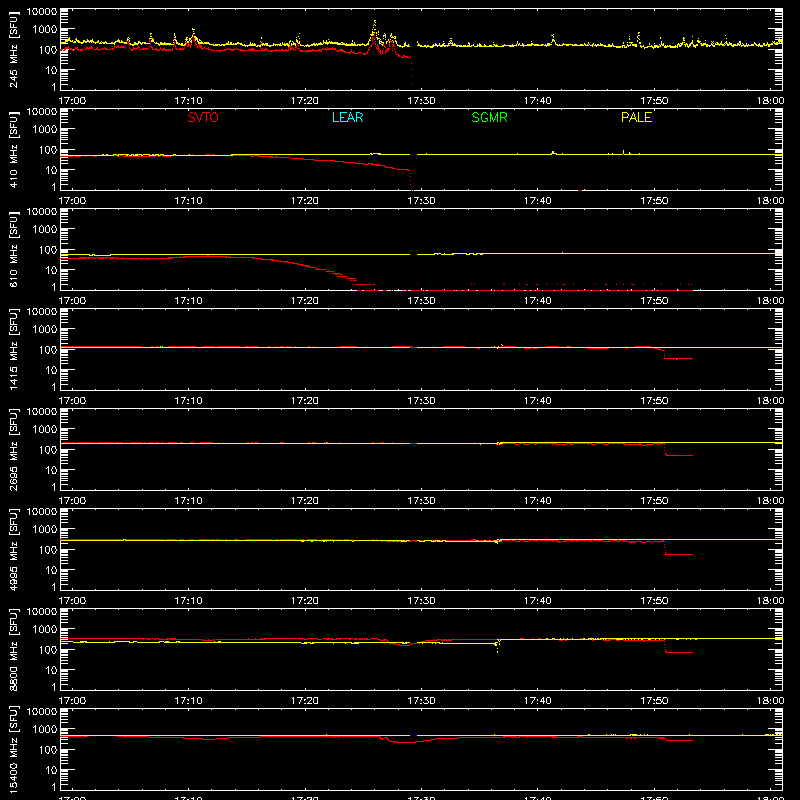Click the 10 tick value of 1415 MHz panel
Image resolution: width=800 pixels, height=800 pixels.
pos(51,370)
